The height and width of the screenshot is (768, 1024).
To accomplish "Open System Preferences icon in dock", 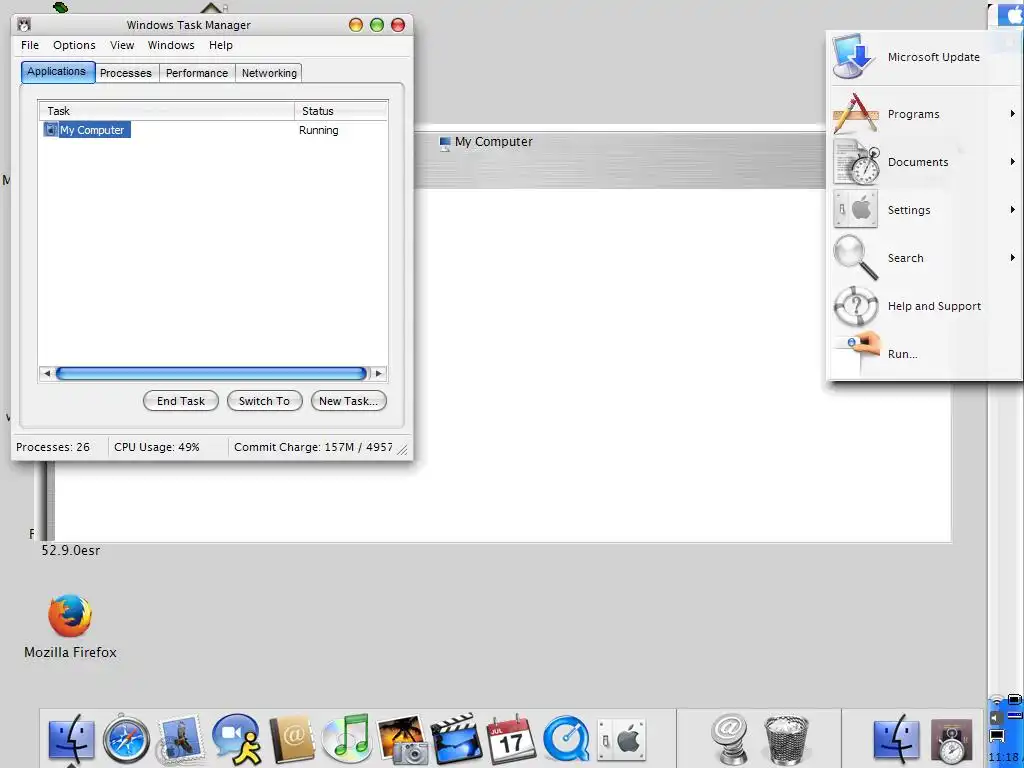I will point(621,741).
